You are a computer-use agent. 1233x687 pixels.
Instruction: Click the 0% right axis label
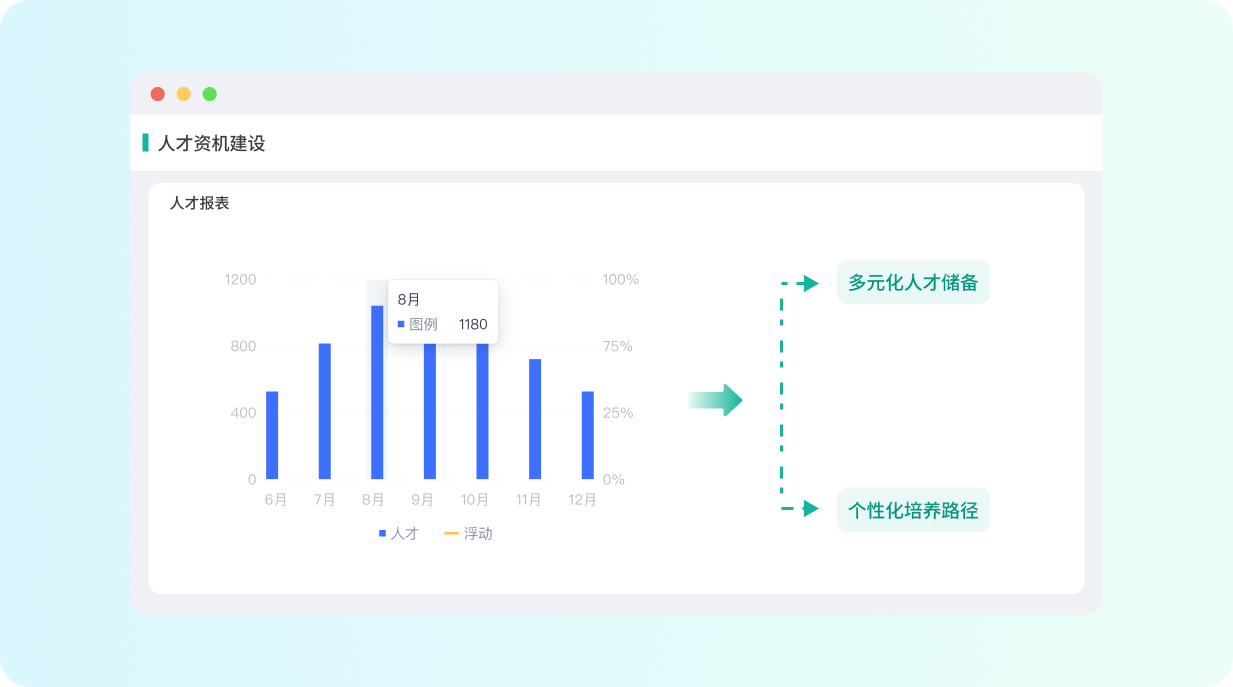coord(614,479)
